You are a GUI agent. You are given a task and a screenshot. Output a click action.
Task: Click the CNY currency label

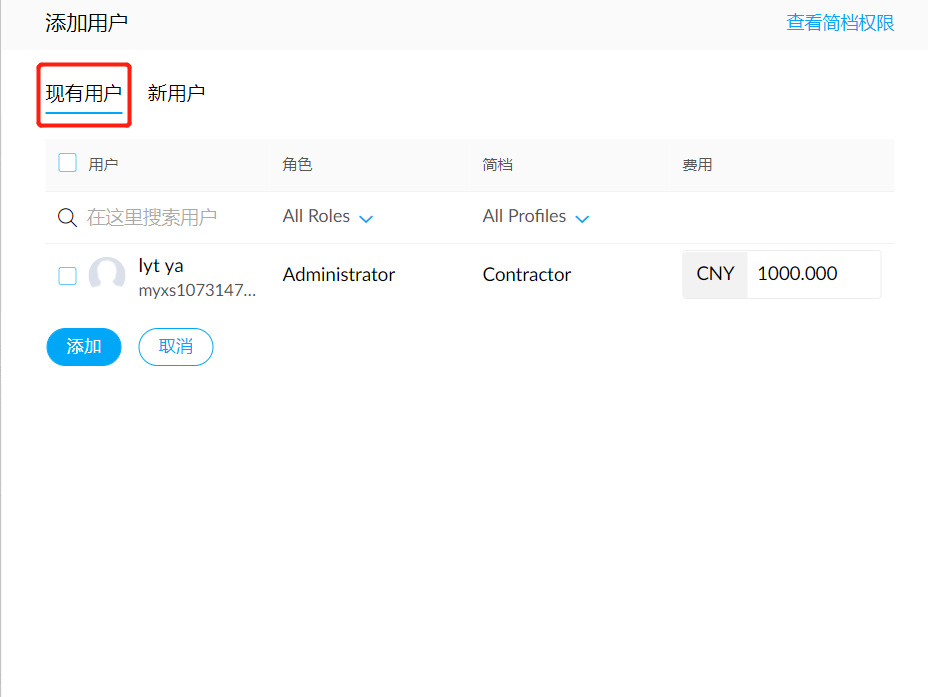point(715,274)
